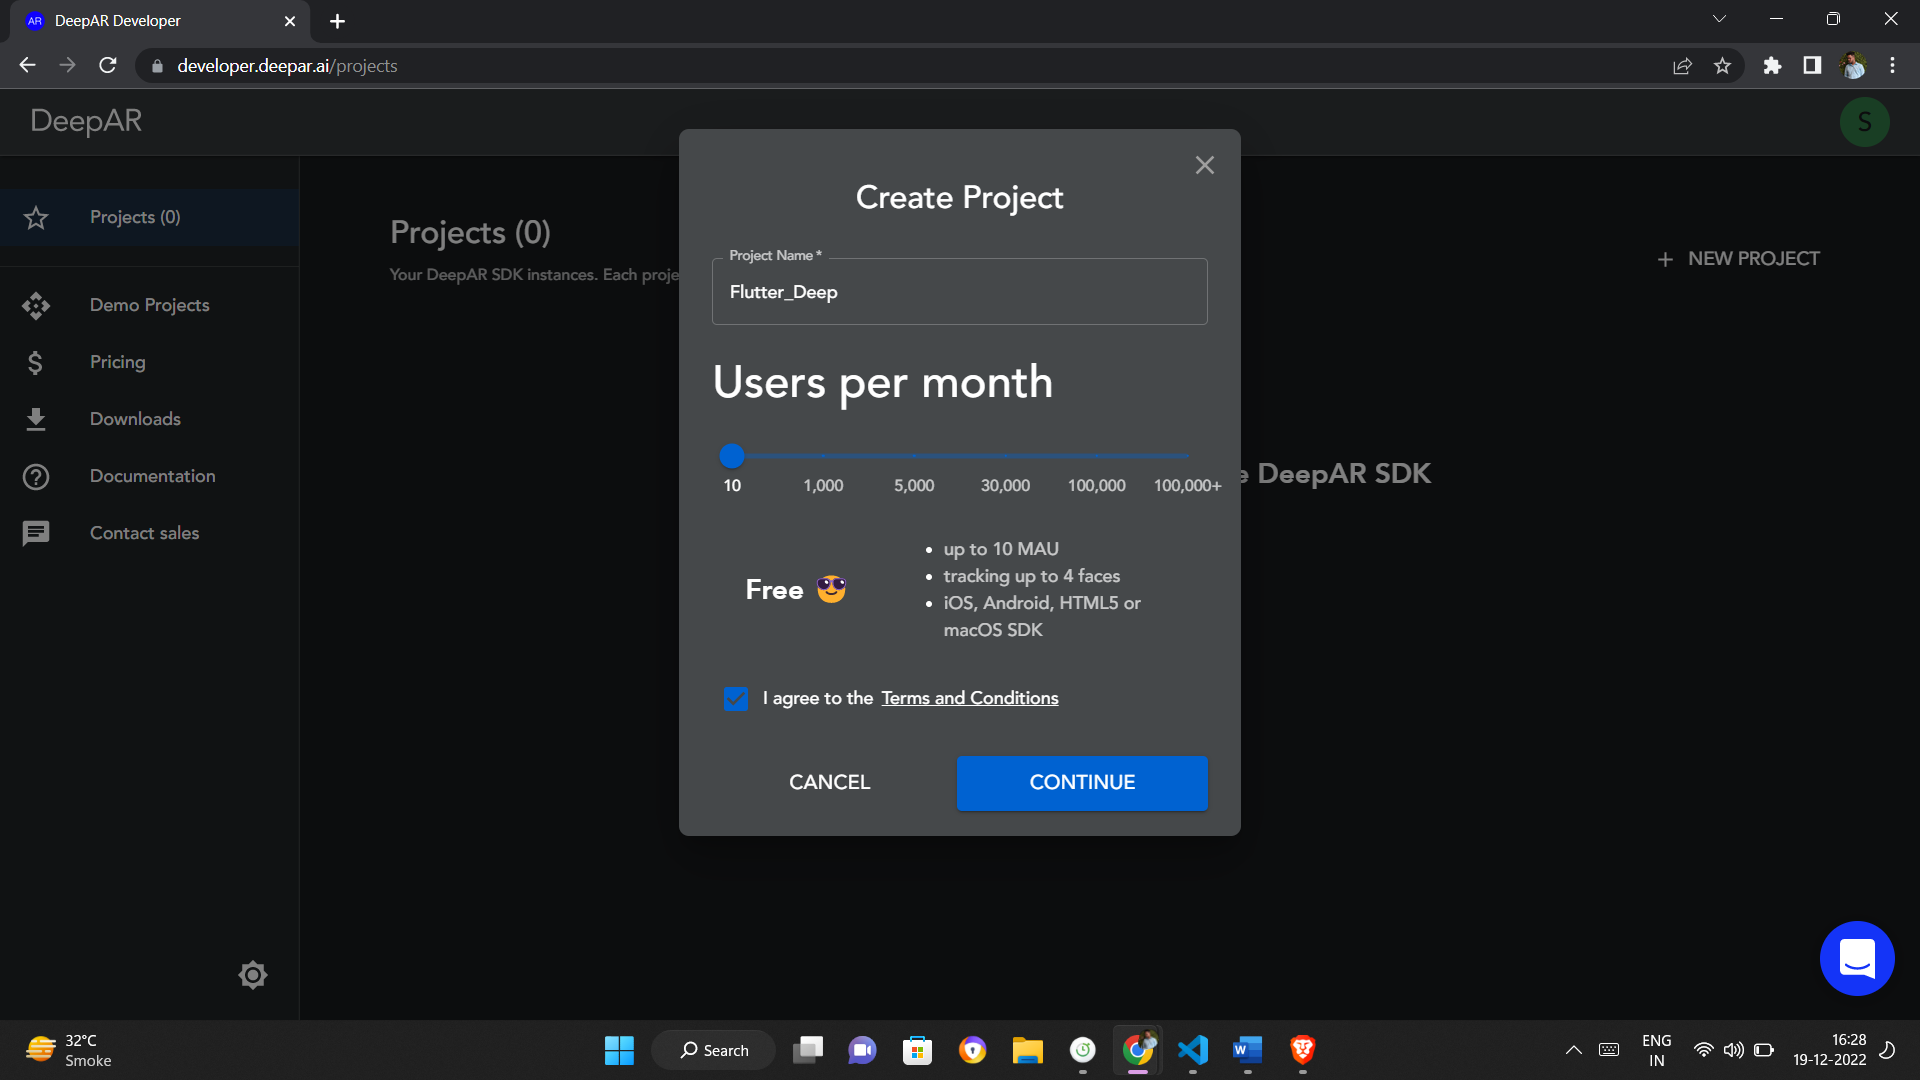Screen dimensions: 1920x1080
Task: Open the clock and date panel
Action: pyautogui.click(x=1829, y=1050)
